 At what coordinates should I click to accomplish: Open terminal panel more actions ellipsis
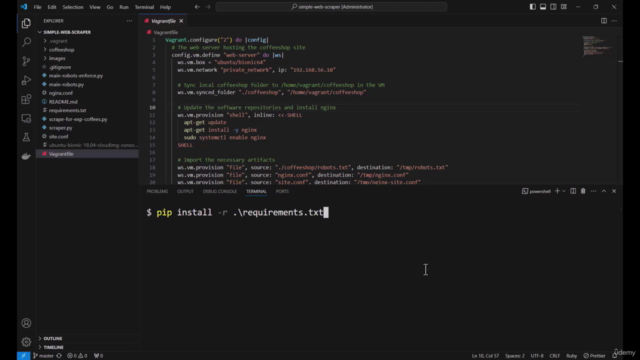pyautogui.click(x=593, y=191)
